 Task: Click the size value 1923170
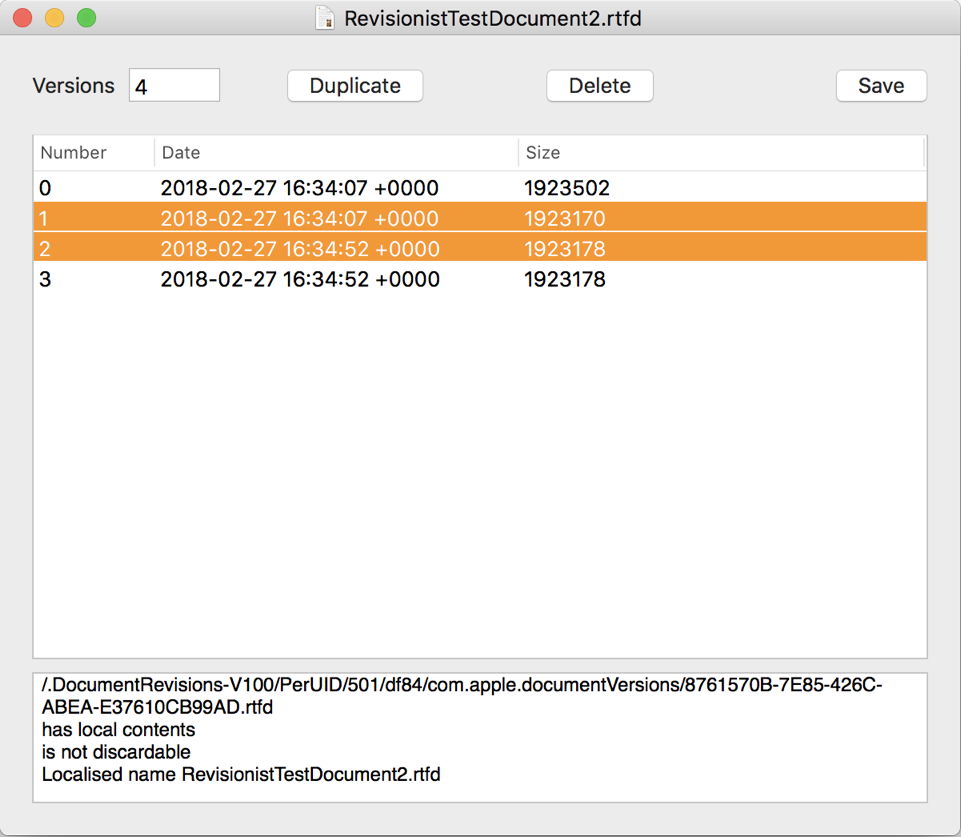tap(565, 218)
